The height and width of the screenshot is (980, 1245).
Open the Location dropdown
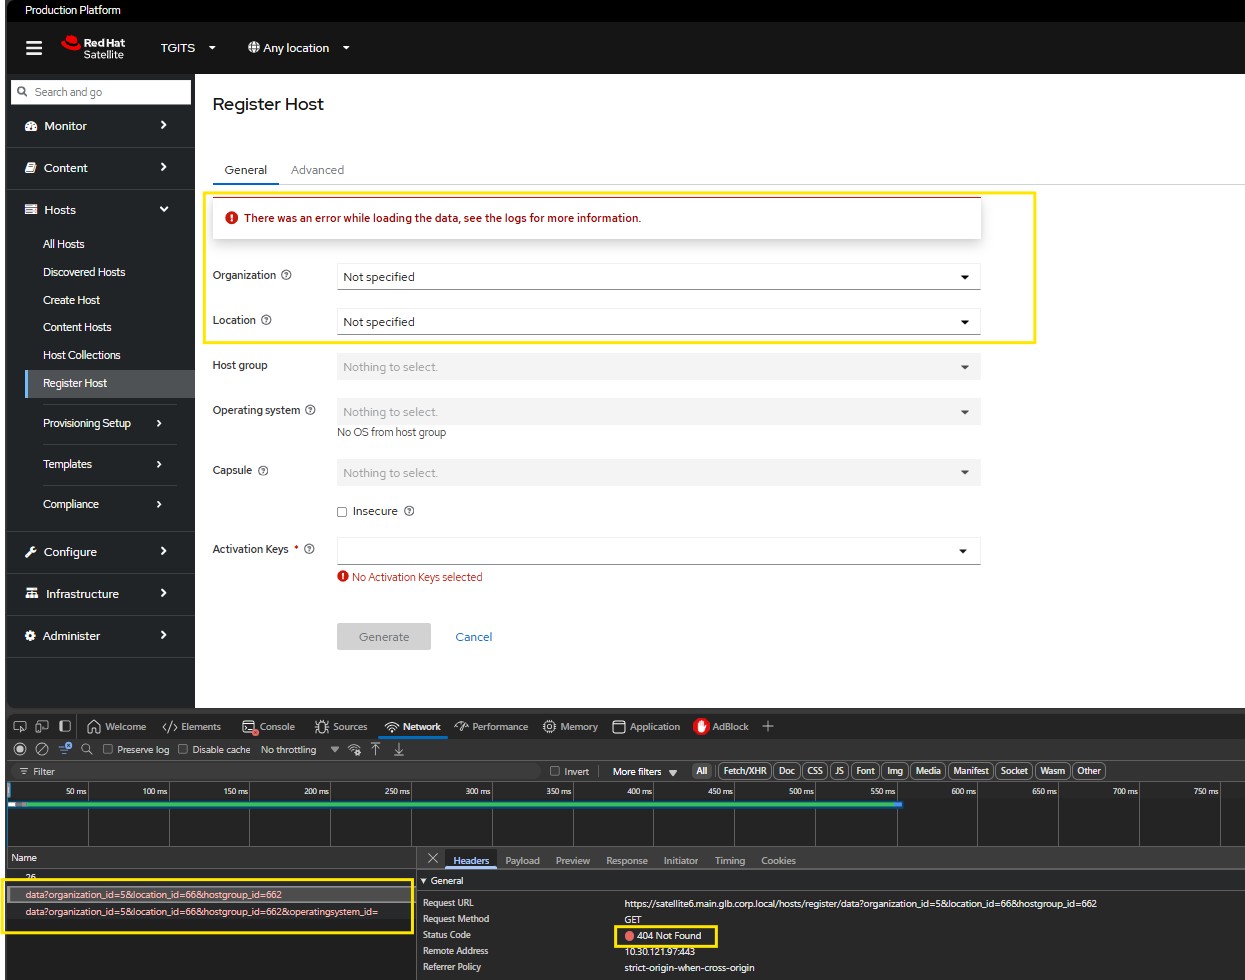[x=658, y=322]
